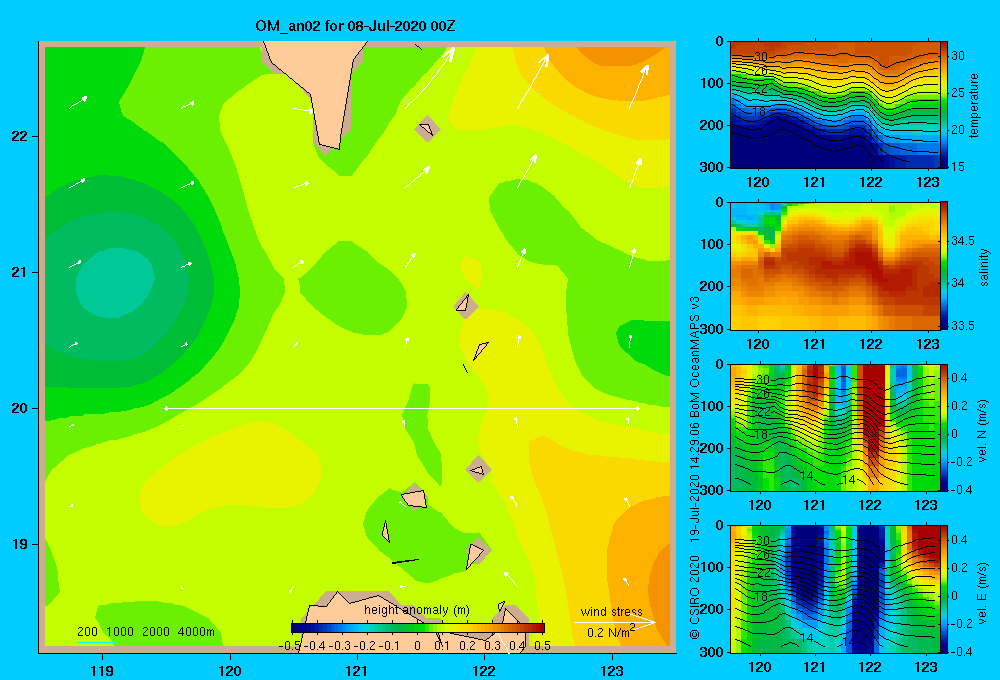This screenshot has height=680, width=1000.
Task: Click the main map latitude label '20'
Action: [20, 408]
